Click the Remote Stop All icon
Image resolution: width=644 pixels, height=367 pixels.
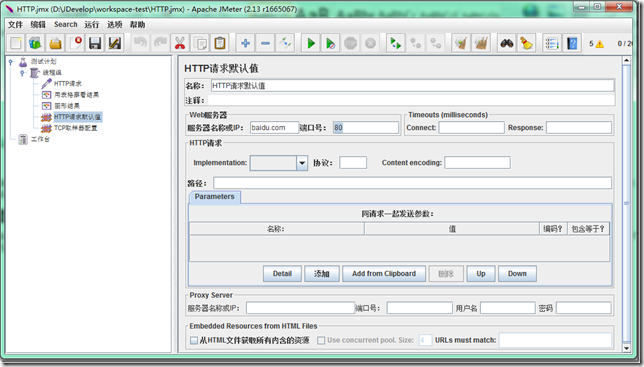coord(416,43)
